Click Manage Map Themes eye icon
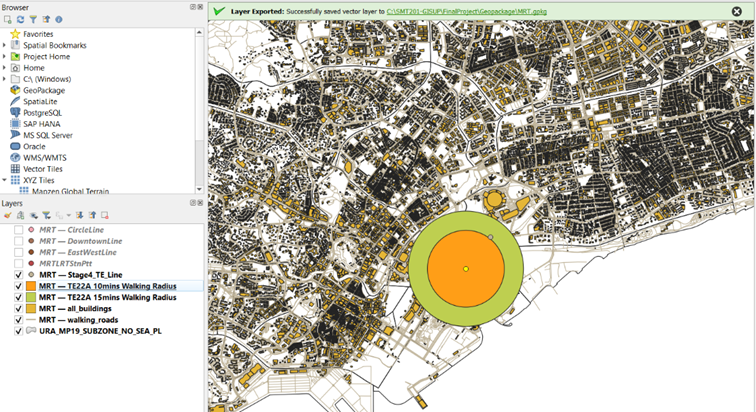The width and height of the screenshot is (756, 412). click(33, 215)
